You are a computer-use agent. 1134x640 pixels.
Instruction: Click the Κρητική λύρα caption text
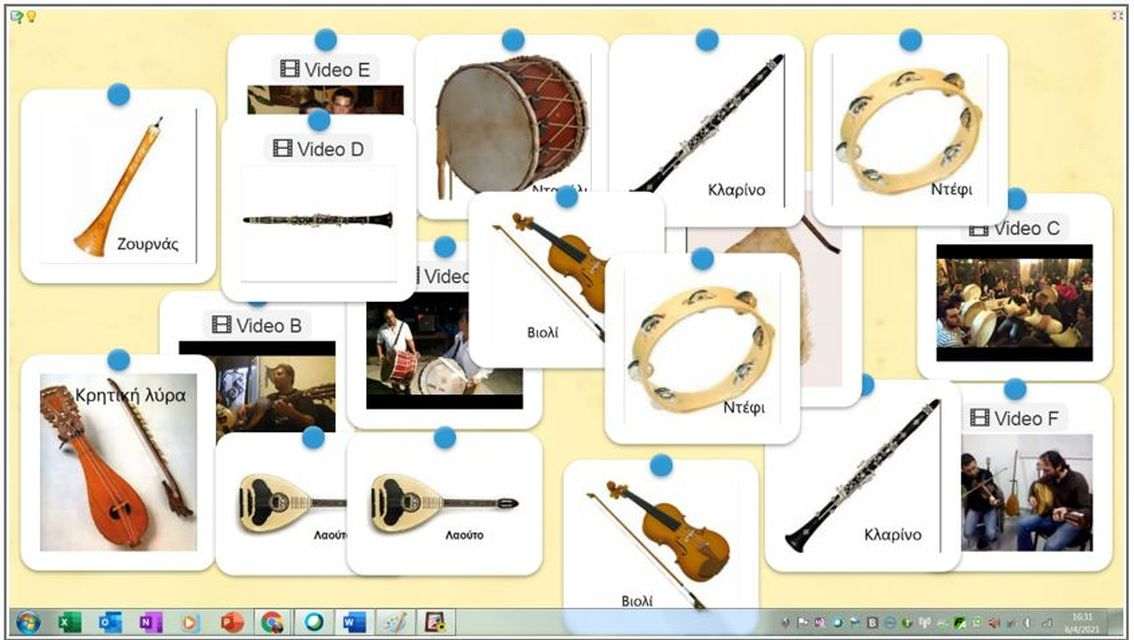point(130,395)
